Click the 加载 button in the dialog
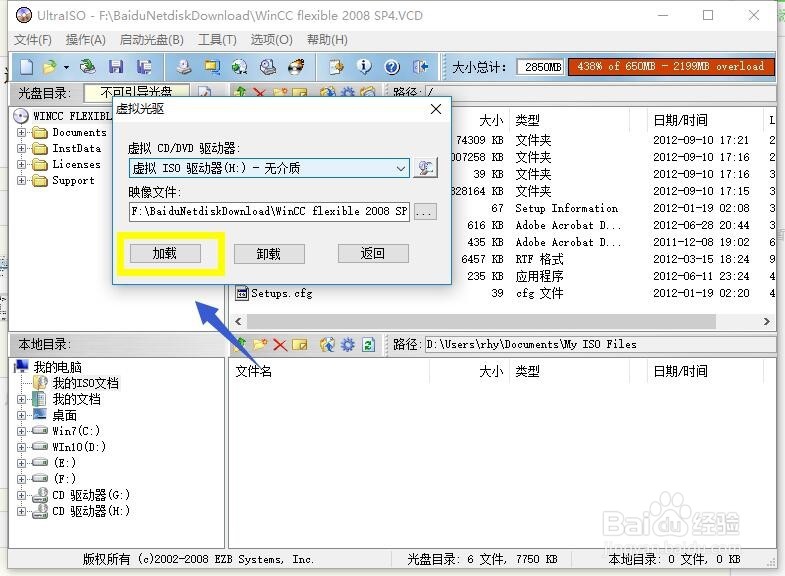Viewport: 785px width, 576px height. [x=165, y=253]
